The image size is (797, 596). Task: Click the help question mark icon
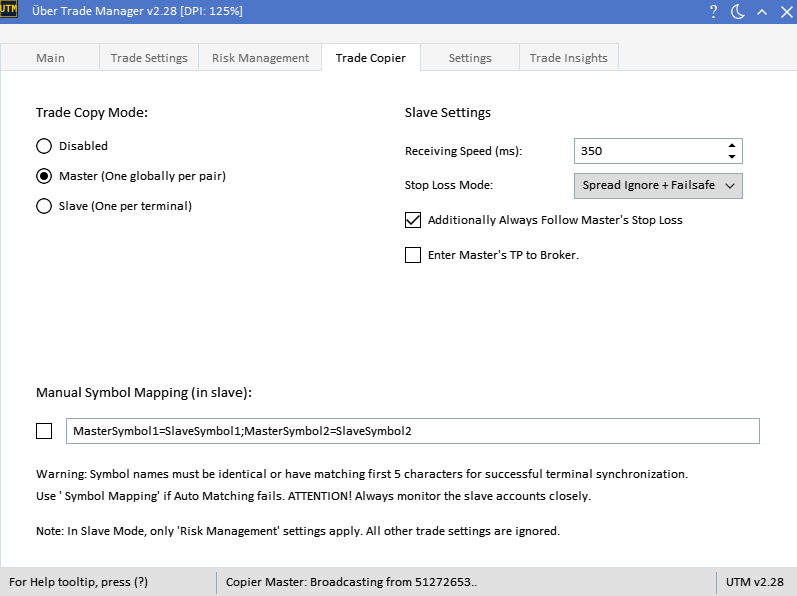click(x=713, y=12)
